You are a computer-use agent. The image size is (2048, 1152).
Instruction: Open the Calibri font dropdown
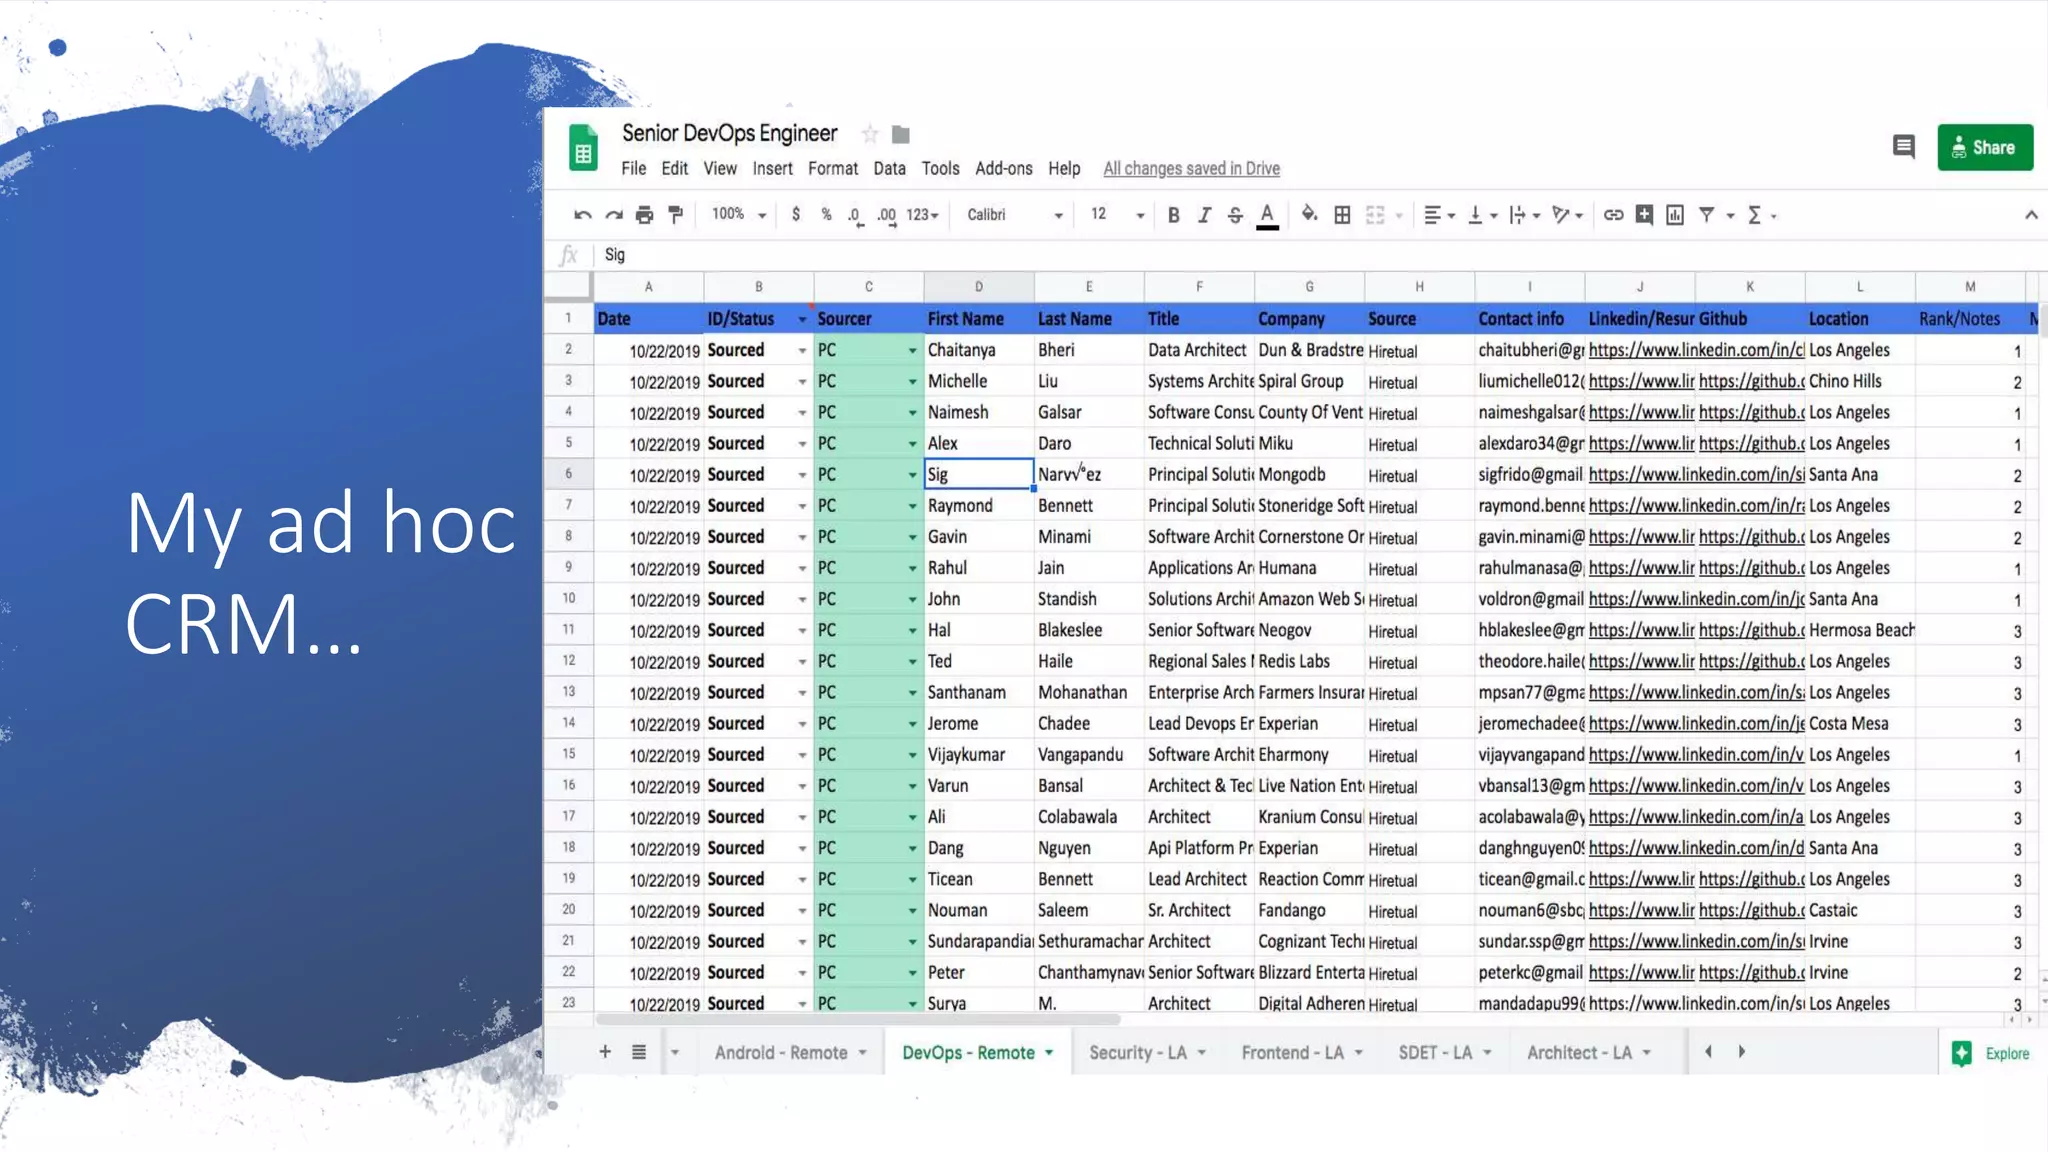(x=1014, y=215)
